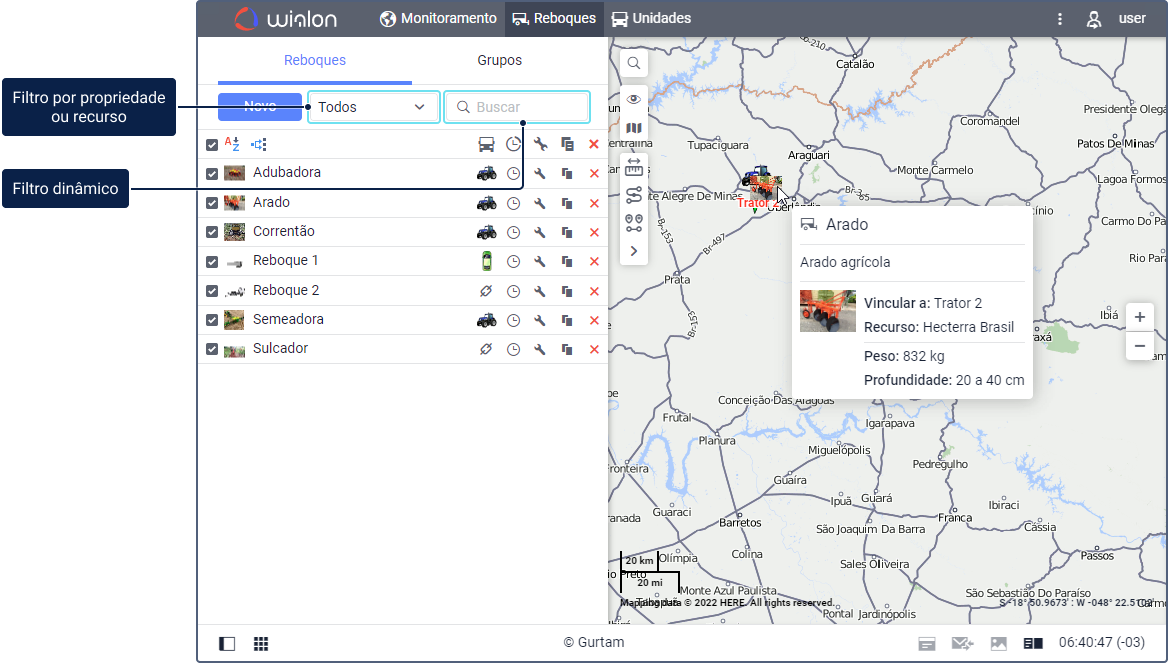Image resolution: width=1168 pixels, height=663 pixels.
Task: Delete the Sulcador trailer
Action: (x=594, y=349)
